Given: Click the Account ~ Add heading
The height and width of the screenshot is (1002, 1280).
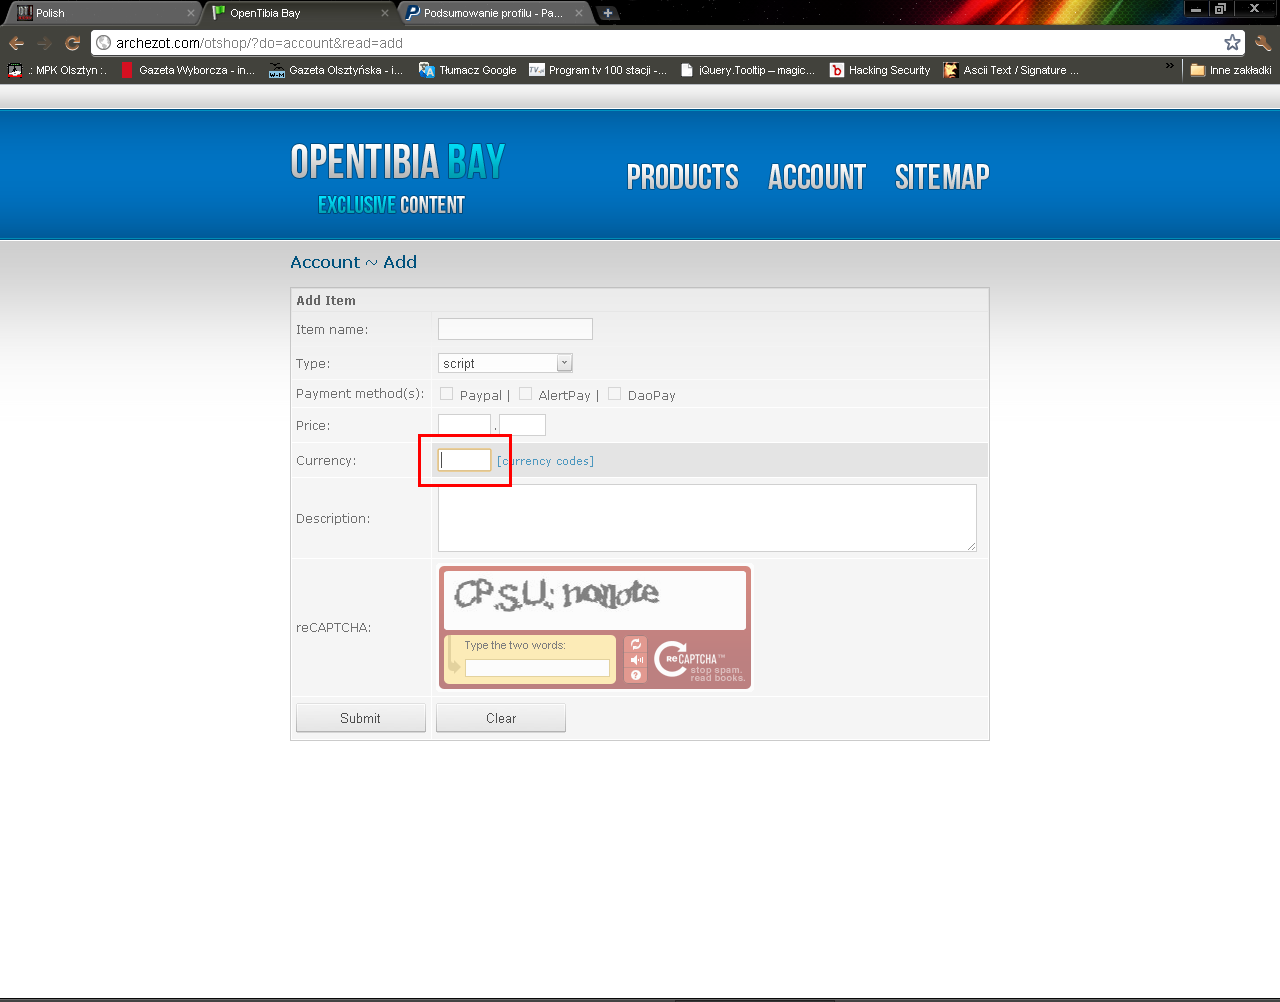Looking at the screenshot, I should coord(353,262).
